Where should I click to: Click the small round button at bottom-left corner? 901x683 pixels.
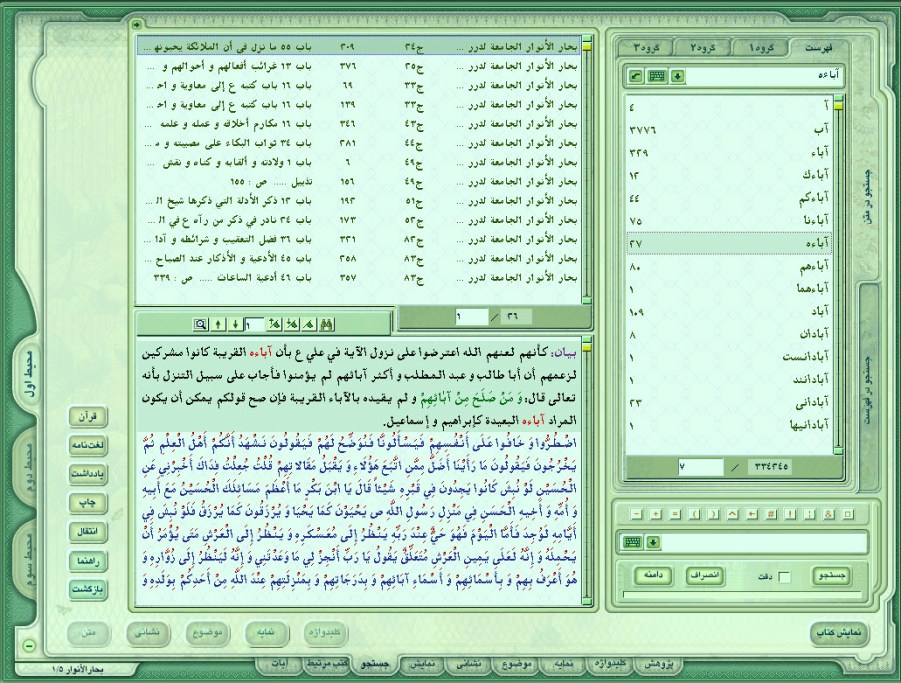click(x=29, y=646)
